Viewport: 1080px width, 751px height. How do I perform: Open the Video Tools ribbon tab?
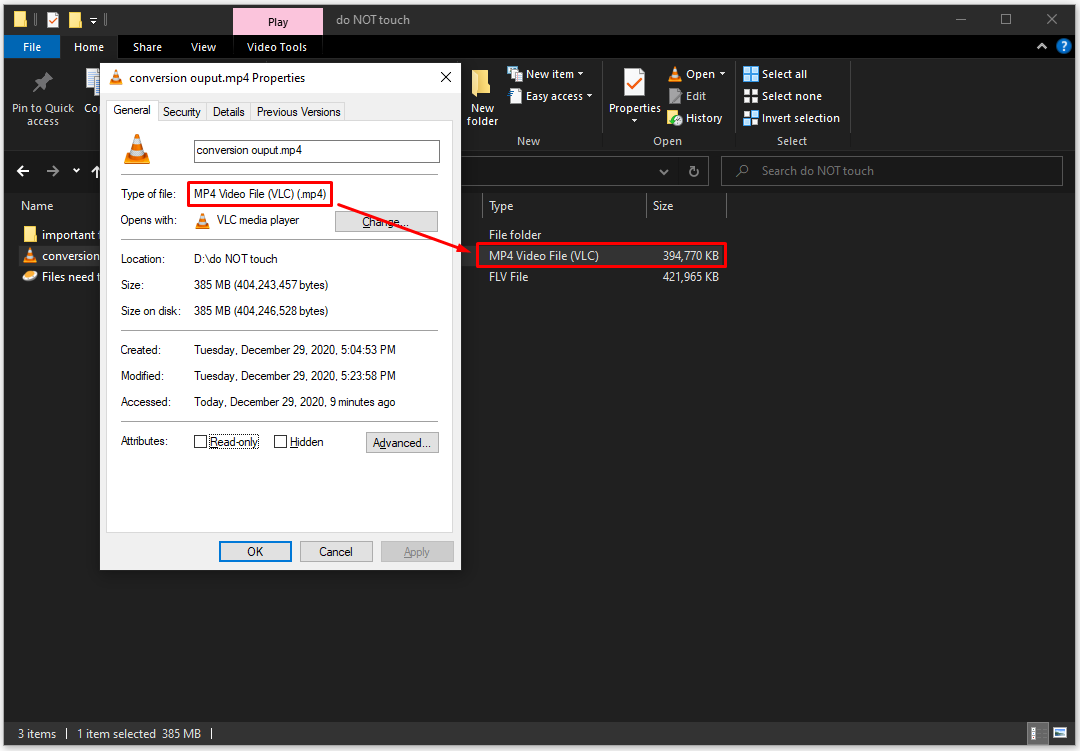[x=277, y=47]
